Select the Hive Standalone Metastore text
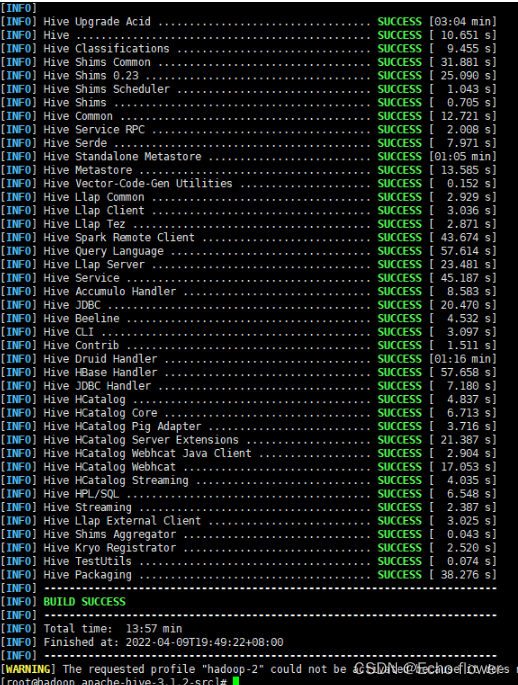The height and width of the screenshot is (685, 518). coord(122,156)
